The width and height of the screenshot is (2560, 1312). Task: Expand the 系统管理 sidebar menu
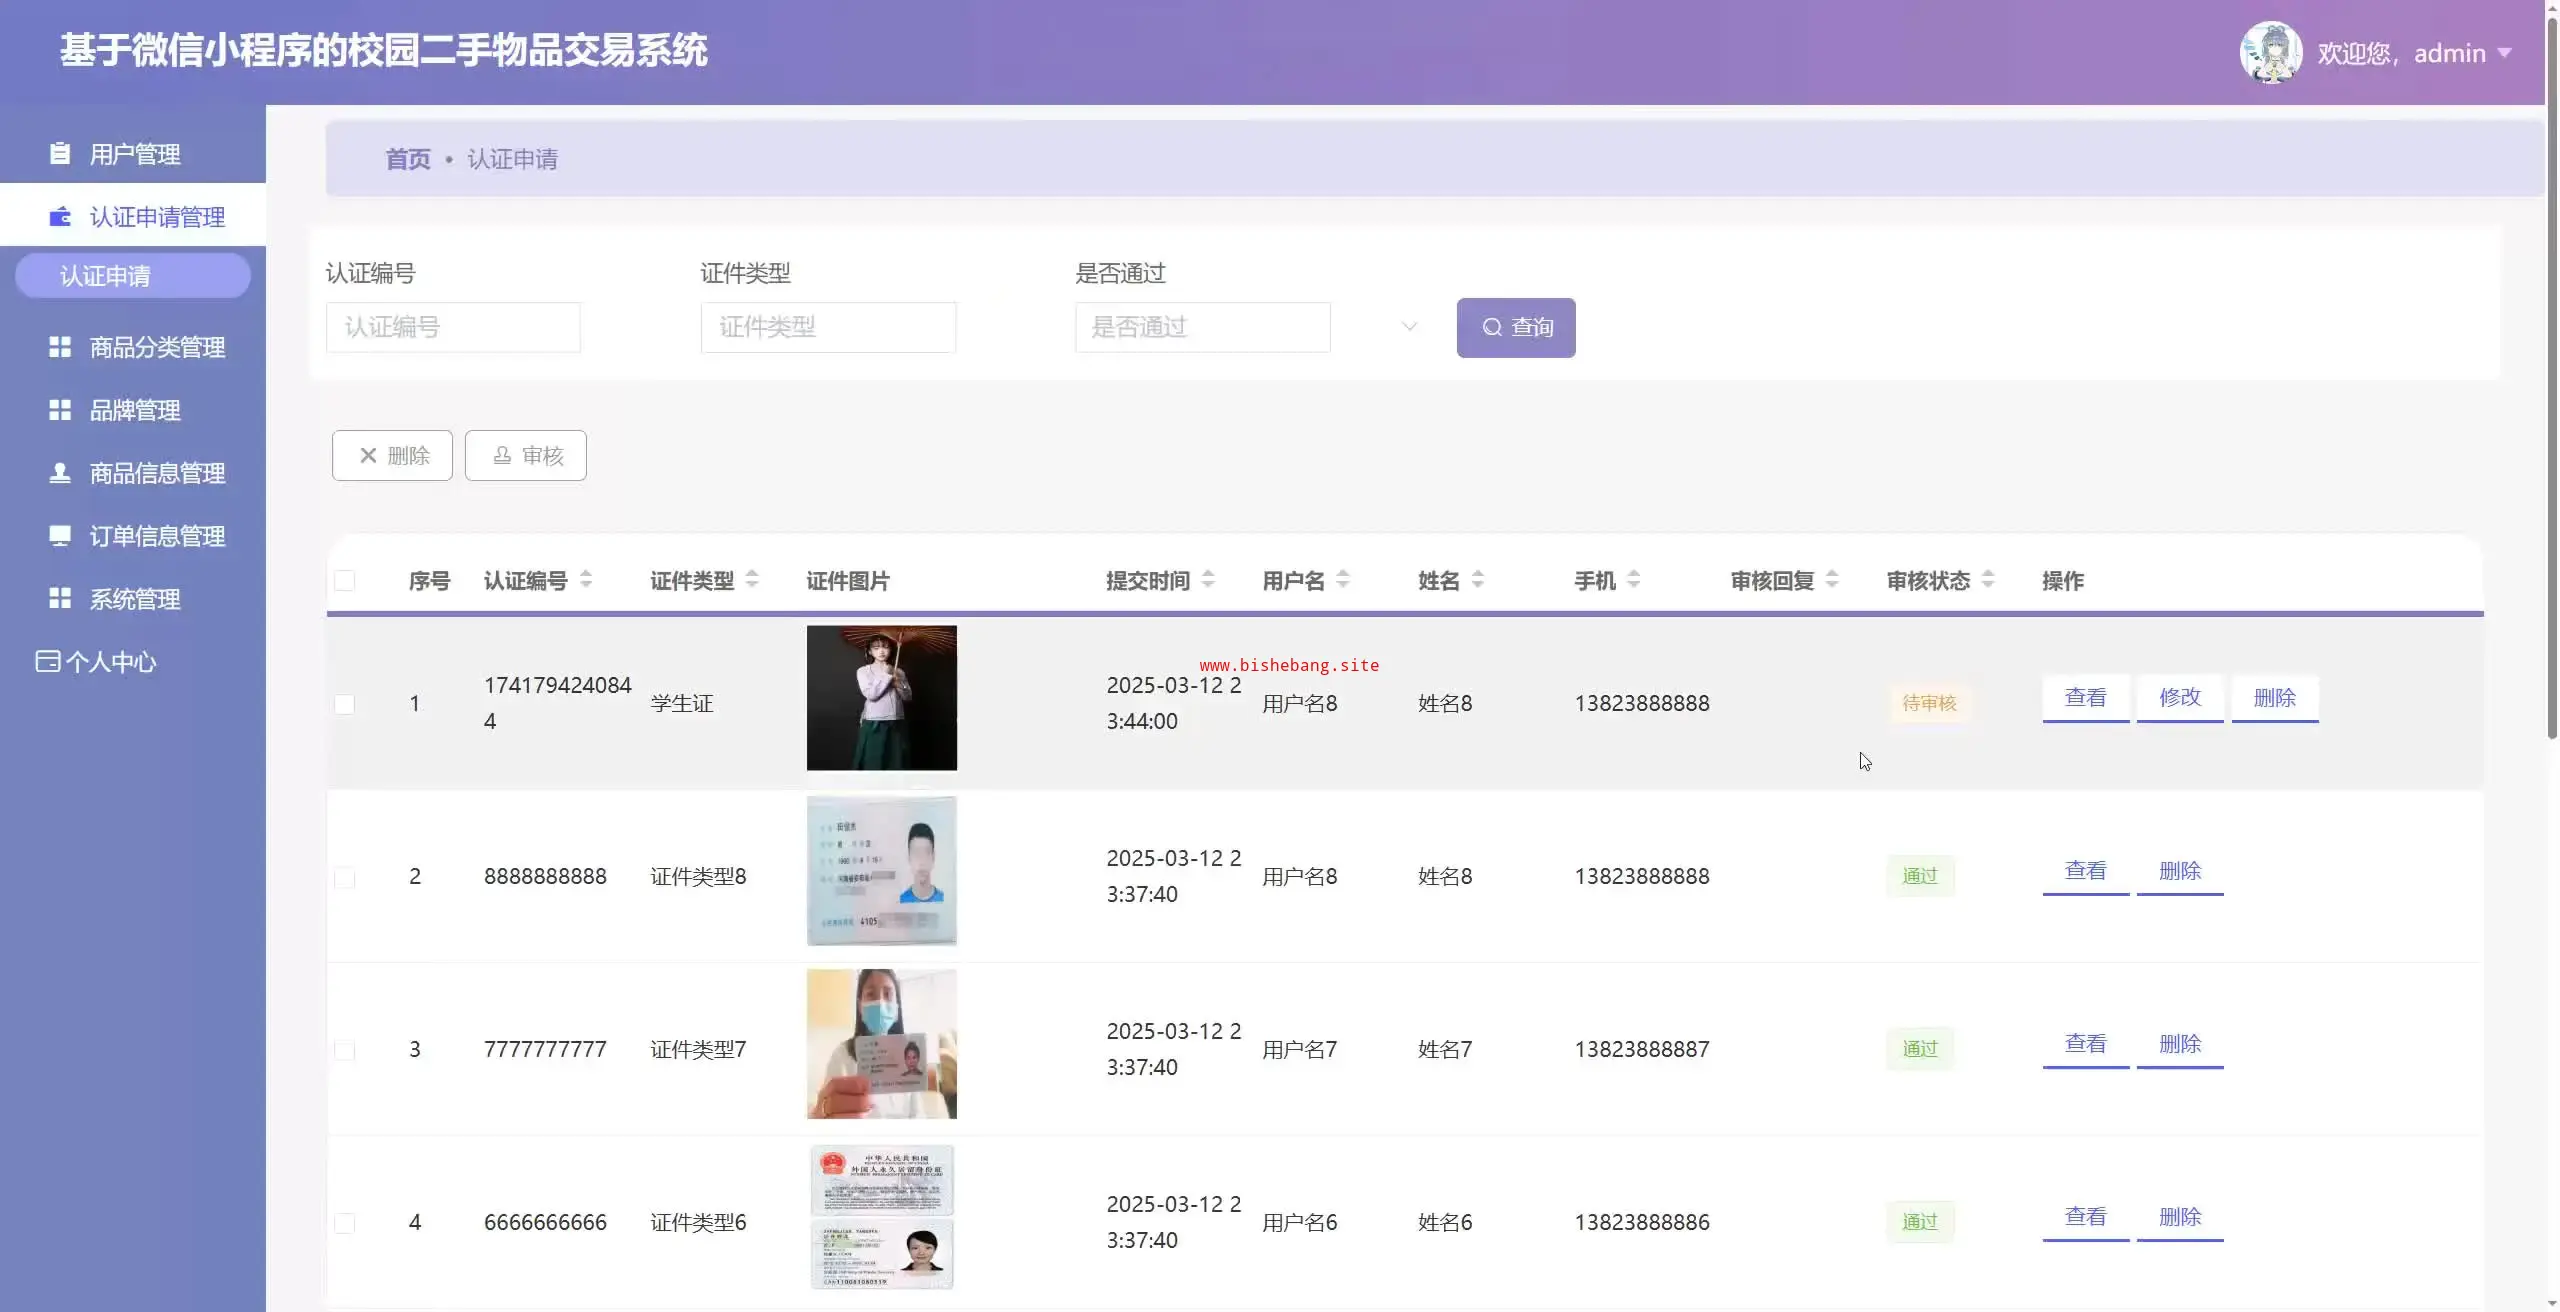(x=134, y=599)
